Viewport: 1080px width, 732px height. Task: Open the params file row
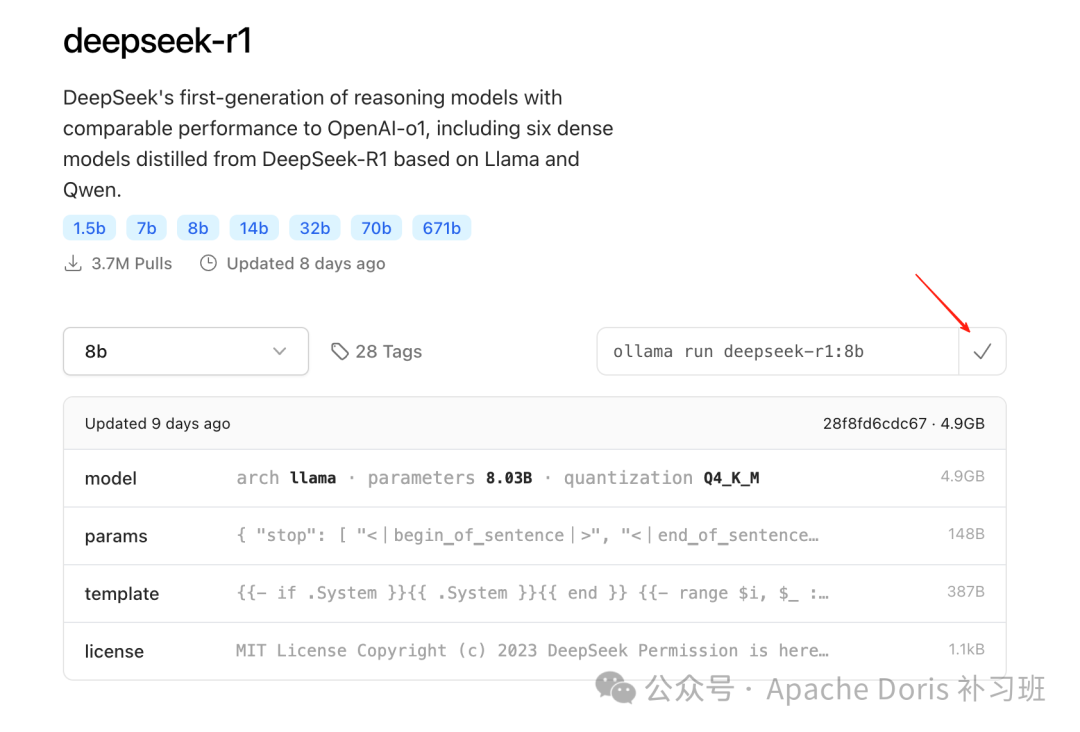[x=534, y=536]
